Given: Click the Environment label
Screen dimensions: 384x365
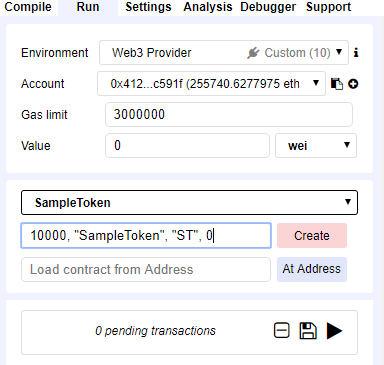Looking at the screenshot, I should (55, 53).
